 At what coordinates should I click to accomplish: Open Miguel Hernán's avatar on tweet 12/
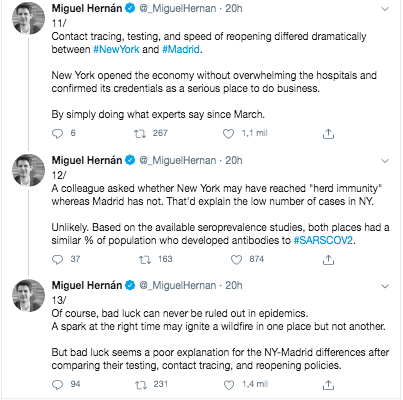[28, 170]
